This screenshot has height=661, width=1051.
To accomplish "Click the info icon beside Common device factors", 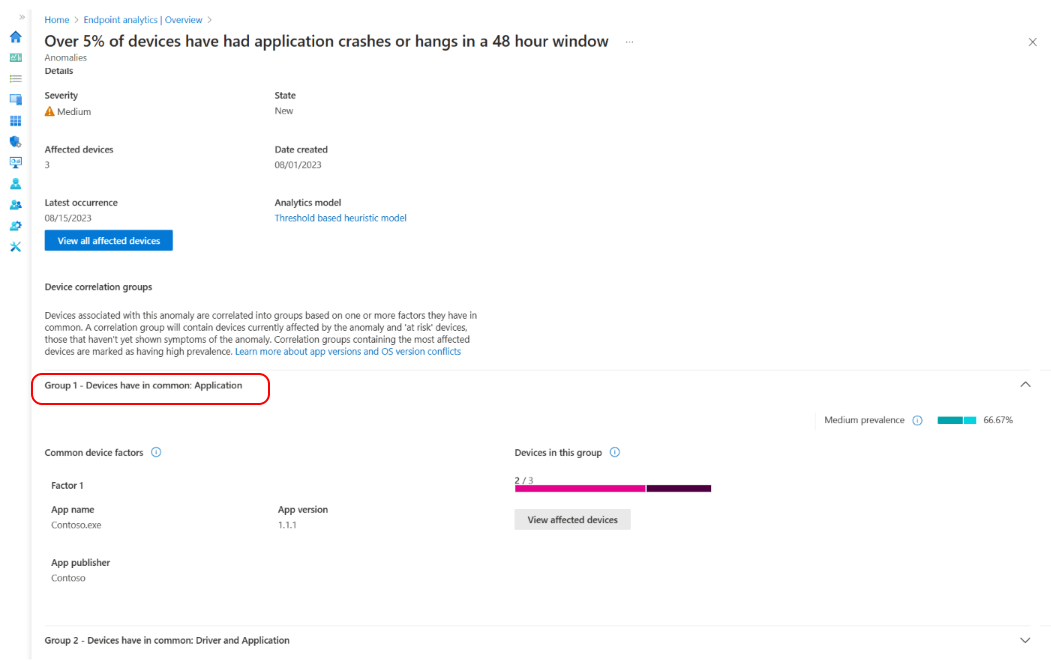I will (156, 453).
